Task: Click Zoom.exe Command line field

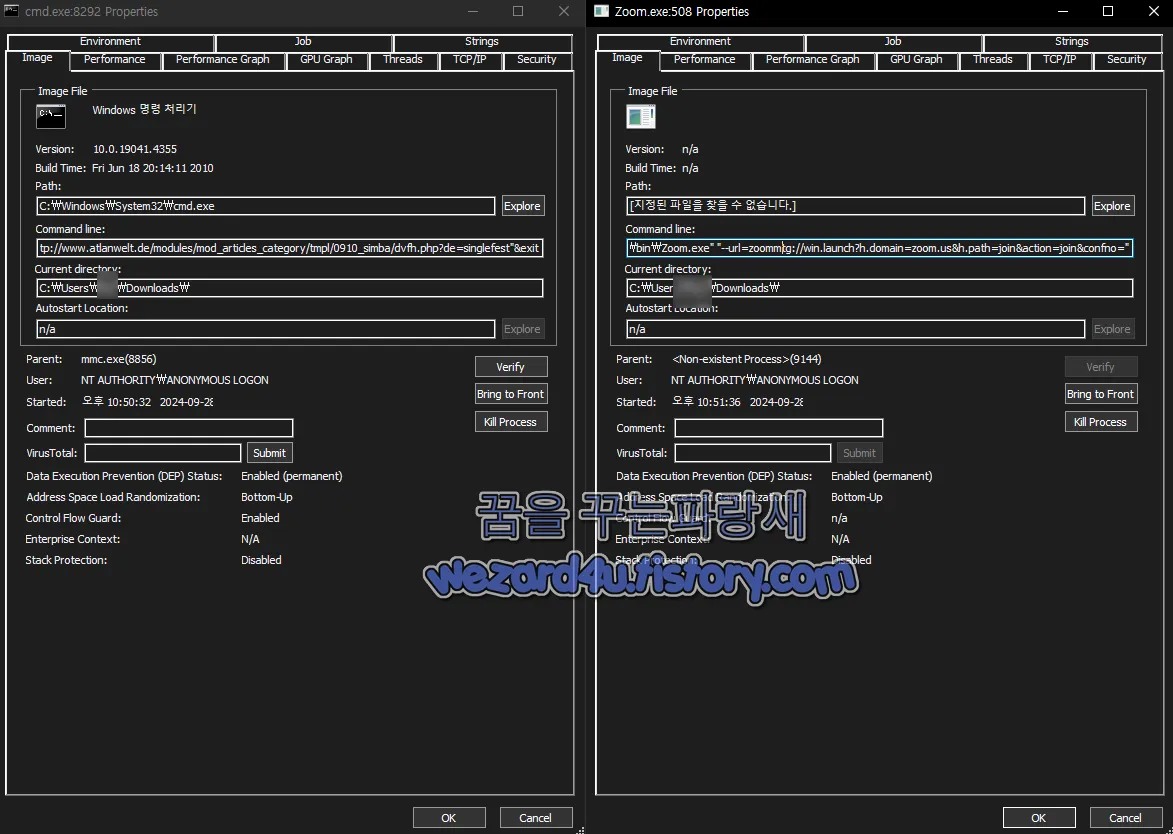Action: click(x=880, y=248)
